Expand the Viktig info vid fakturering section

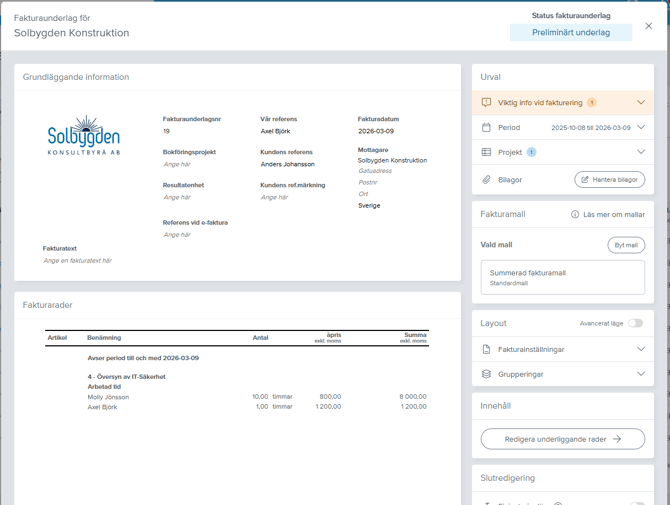tap(641, 102)
